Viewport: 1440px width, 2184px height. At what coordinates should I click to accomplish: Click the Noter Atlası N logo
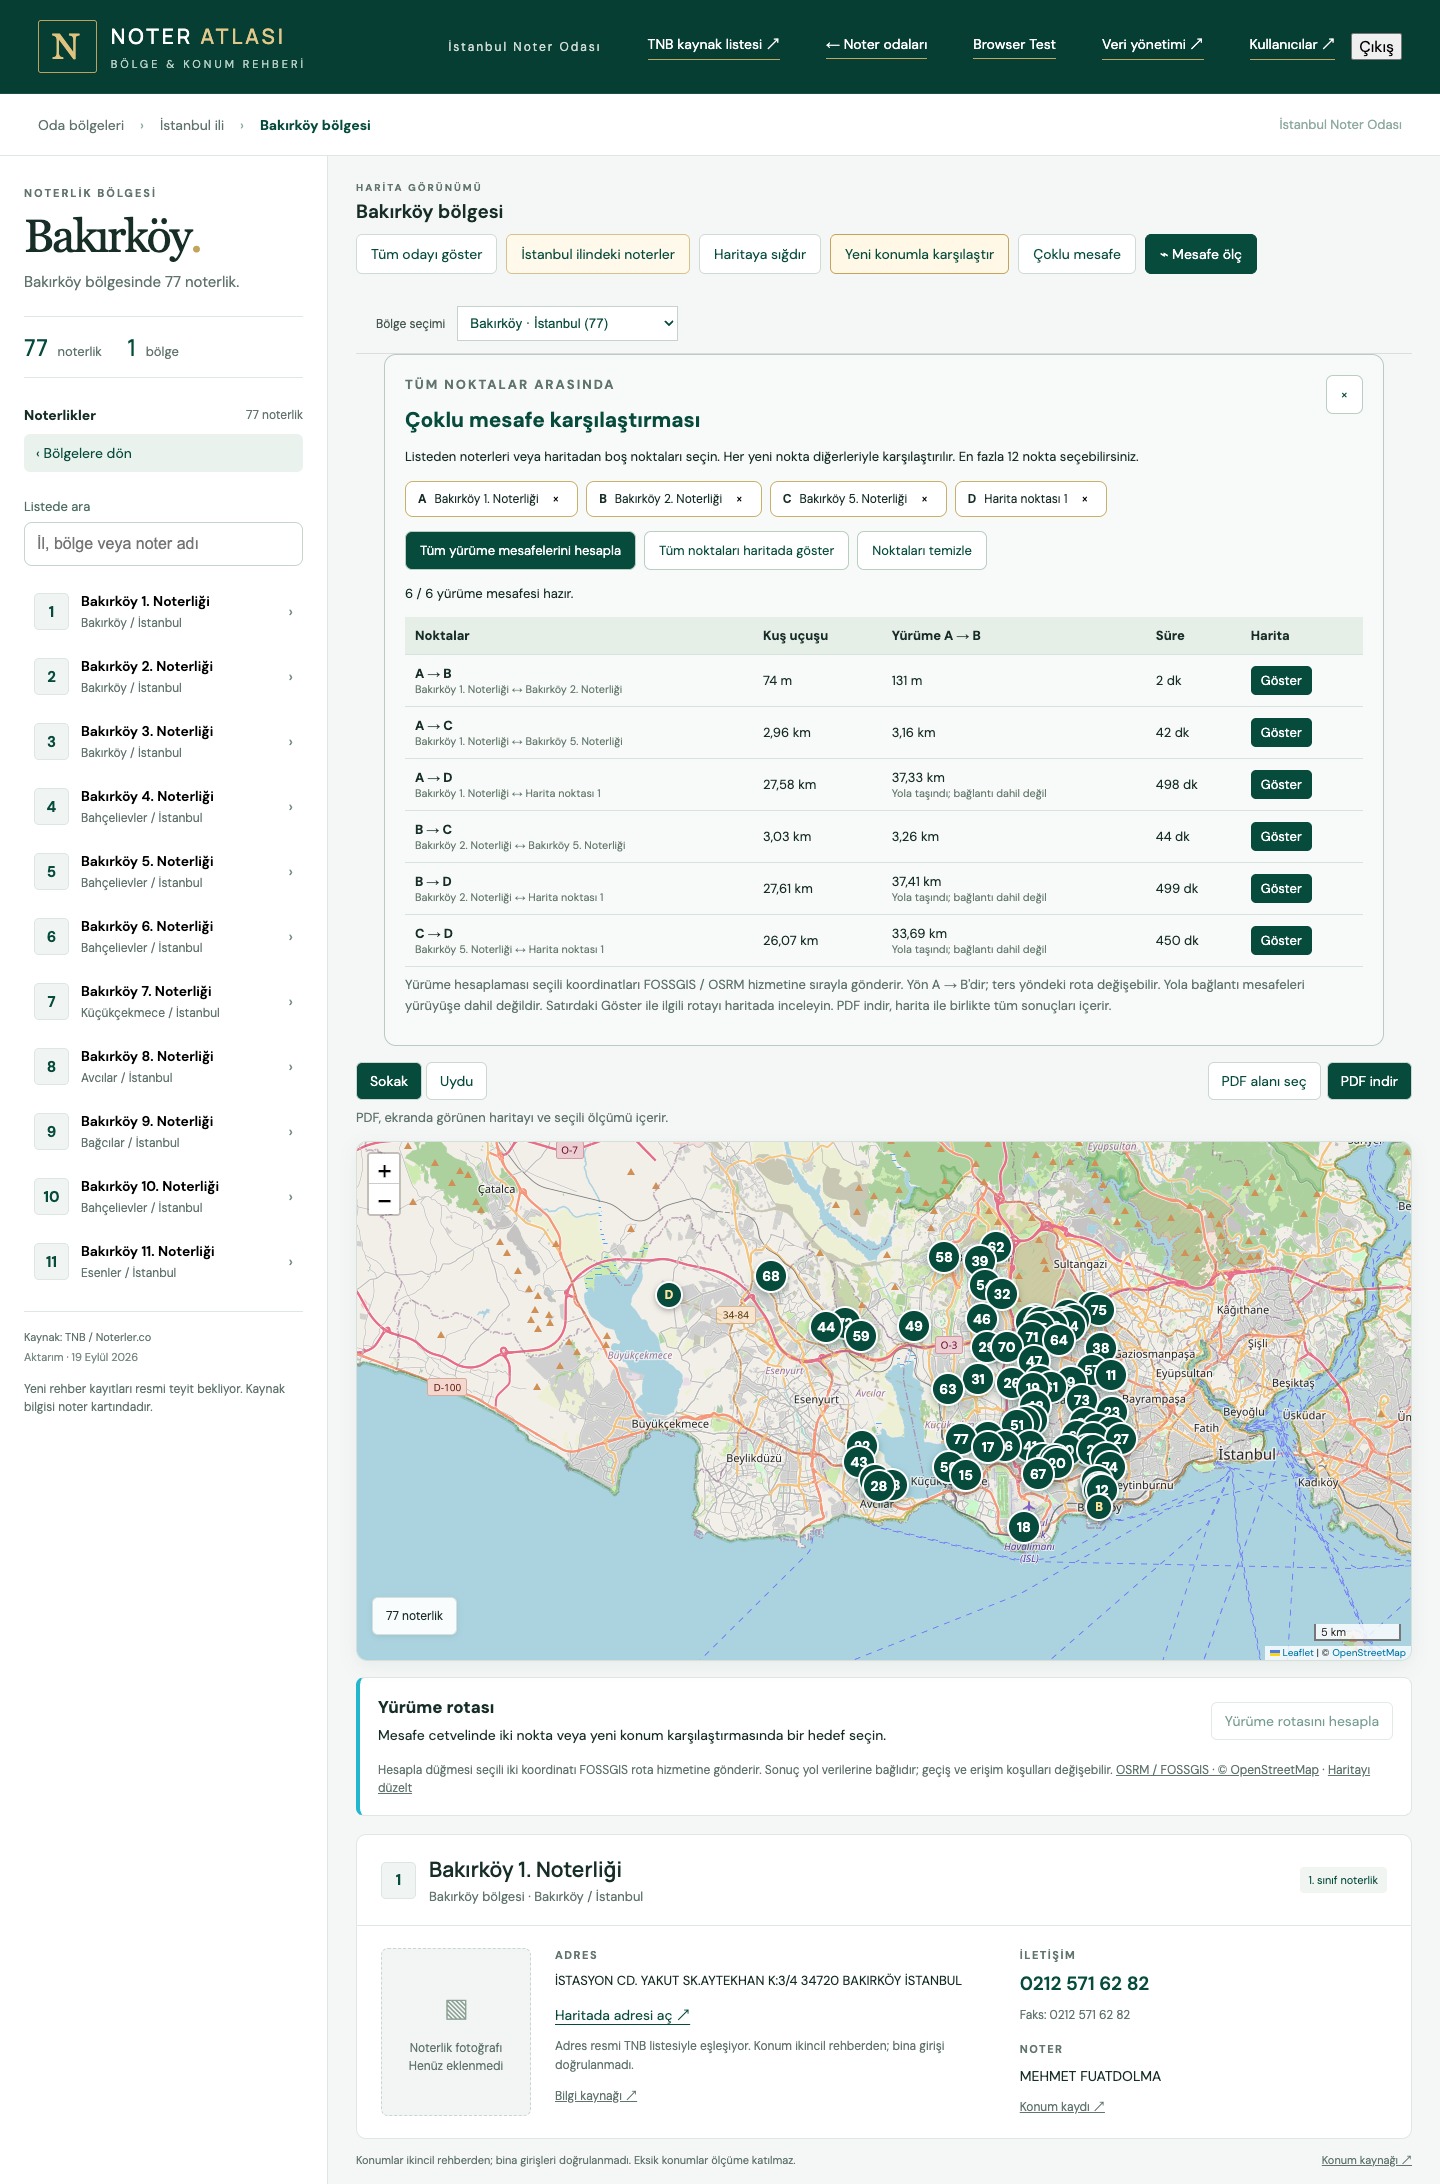coord(67,46)
